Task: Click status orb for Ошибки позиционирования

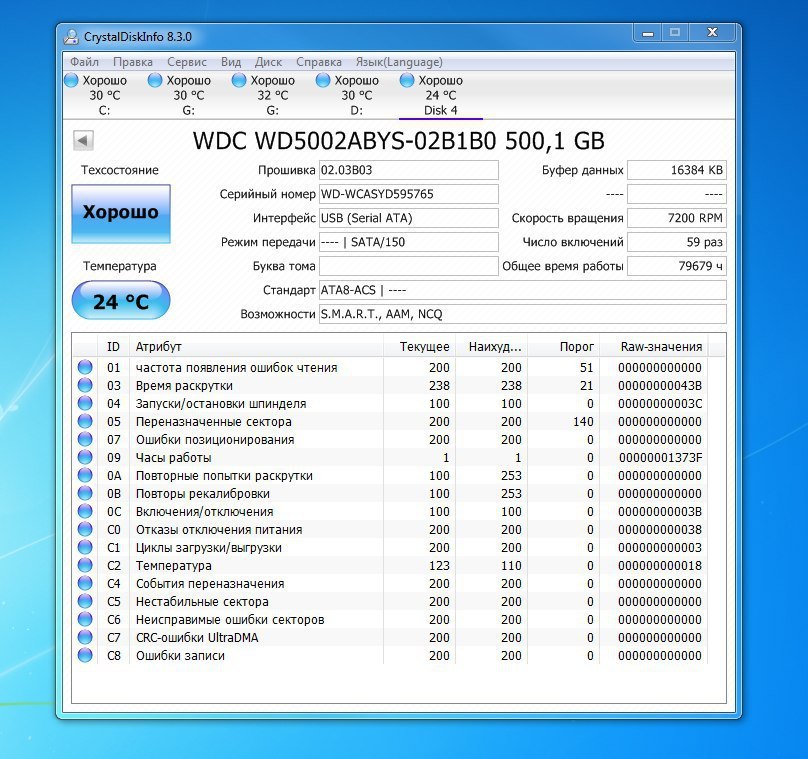Action: [x=85, y=440]
